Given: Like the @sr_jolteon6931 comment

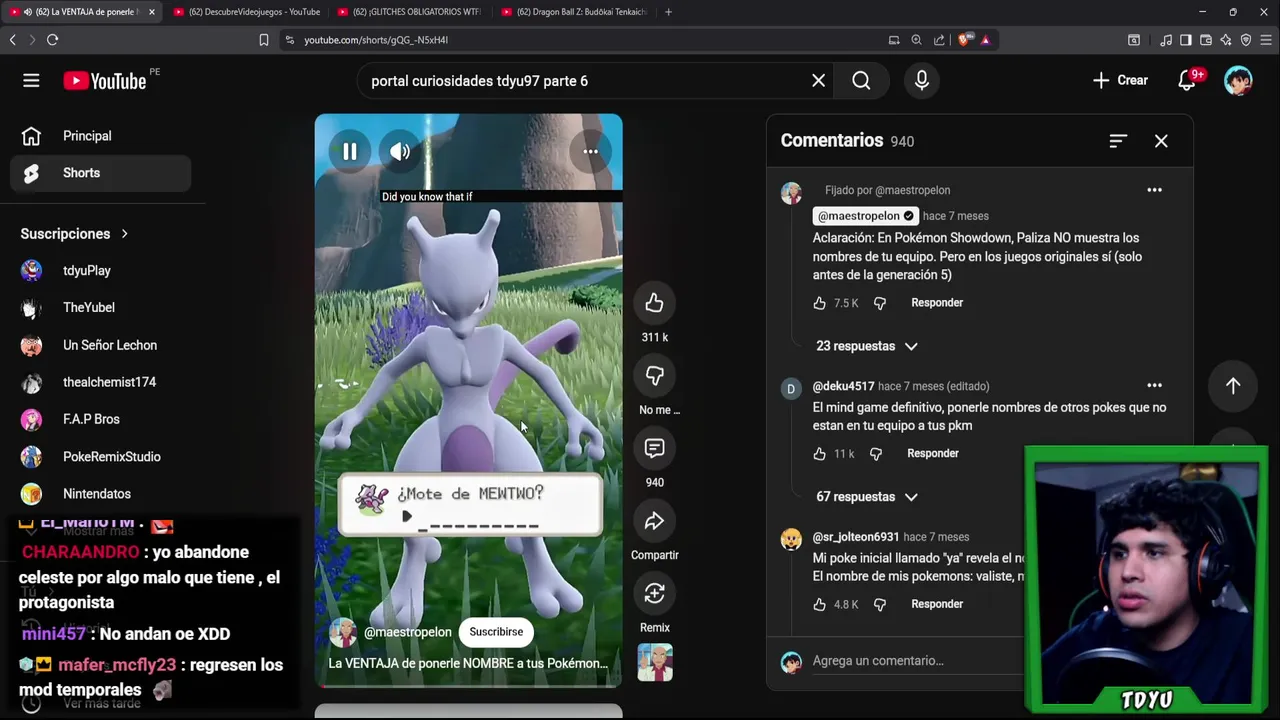Looking at the screenshot, I should point(819,605).
